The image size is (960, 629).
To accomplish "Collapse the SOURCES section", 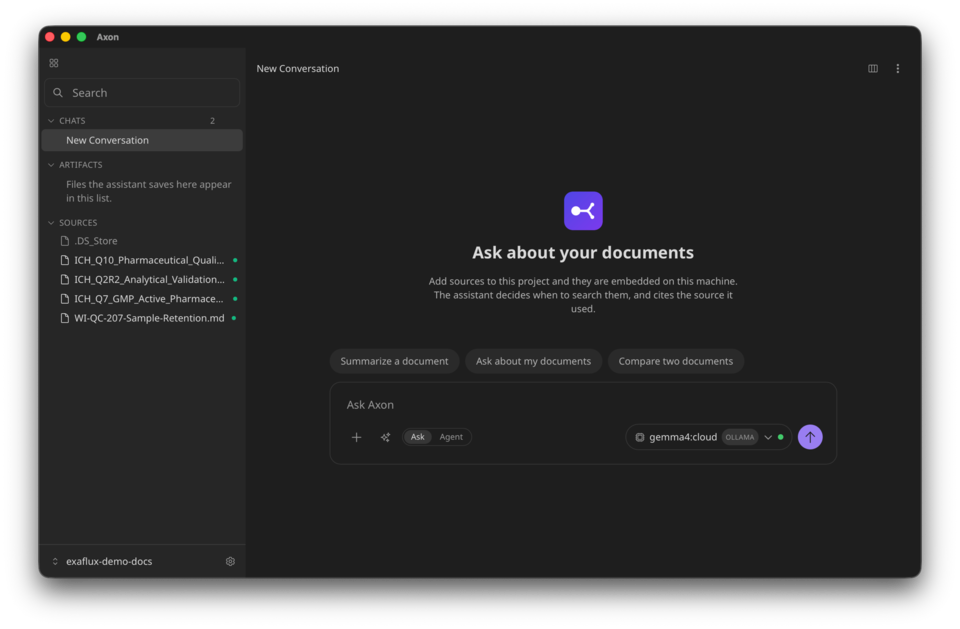I will tap(51, 223).
